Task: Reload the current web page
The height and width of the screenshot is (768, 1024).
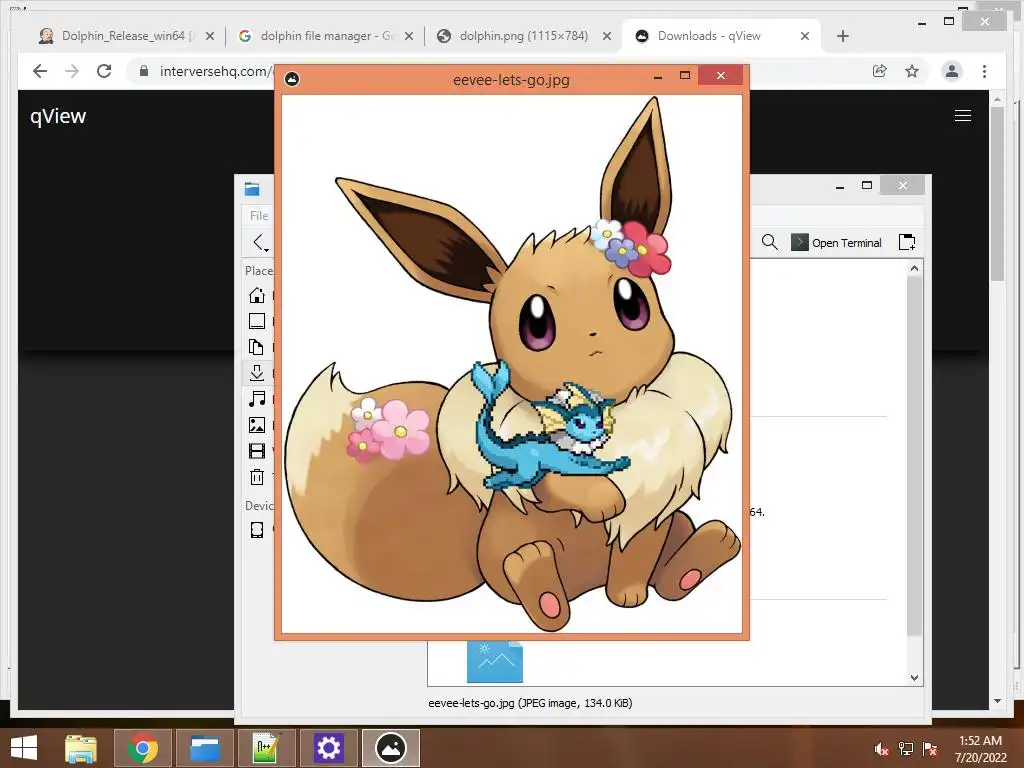Action: click(104, 71)
